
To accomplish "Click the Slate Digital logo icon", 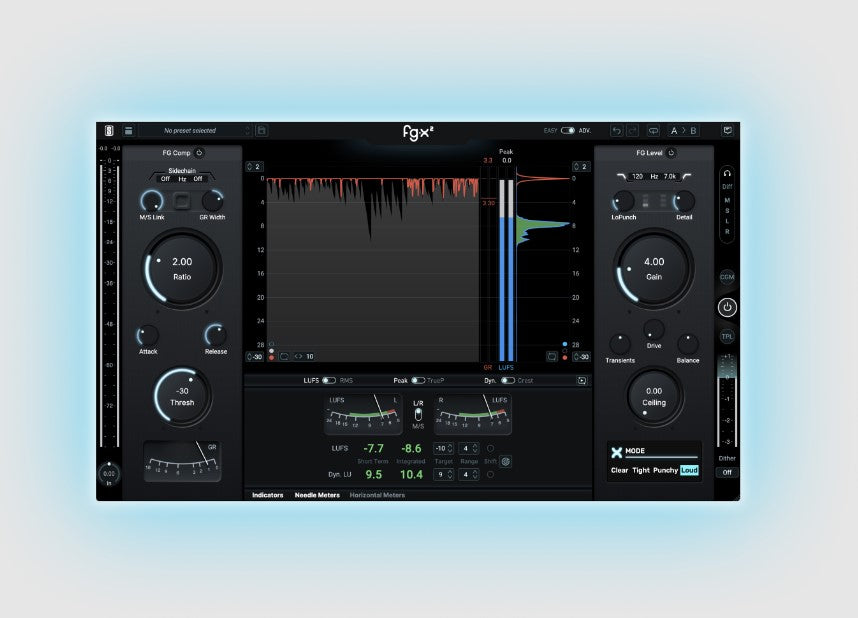I will pyautogui.click(x=107, y=130).
